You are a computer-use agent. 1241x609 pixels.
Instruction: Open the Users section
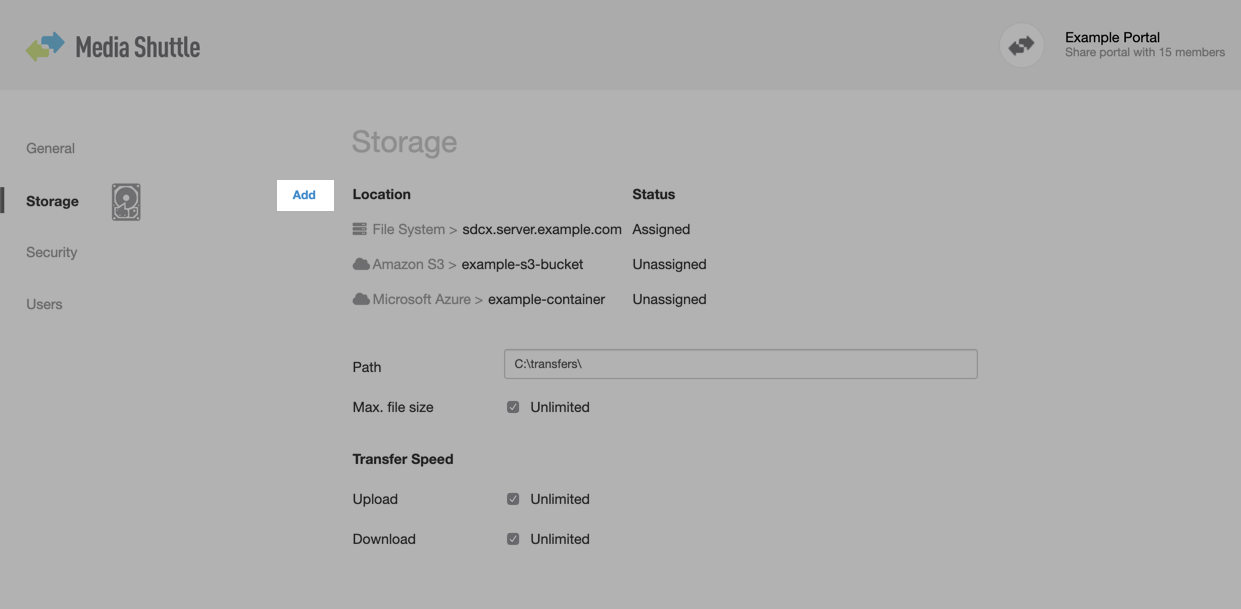click(x=44, y=304)
